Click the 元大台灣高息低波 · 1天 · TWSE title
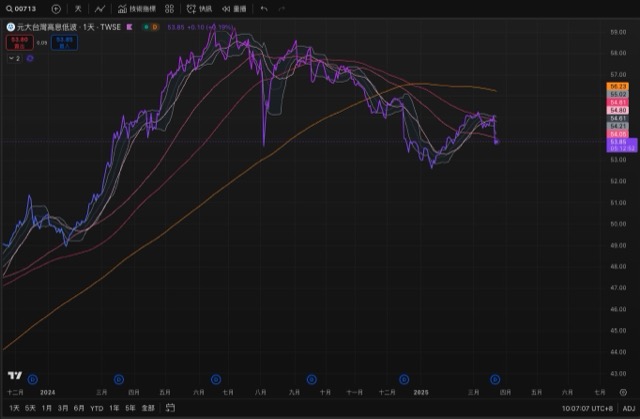This screenshot has height=419, width=640. [x=69, y=27]
